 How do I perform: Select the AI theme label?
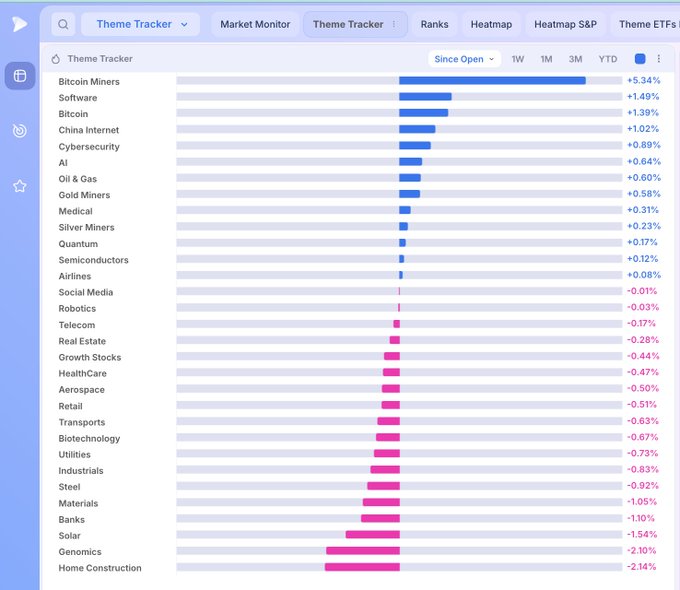coord(63,163)
